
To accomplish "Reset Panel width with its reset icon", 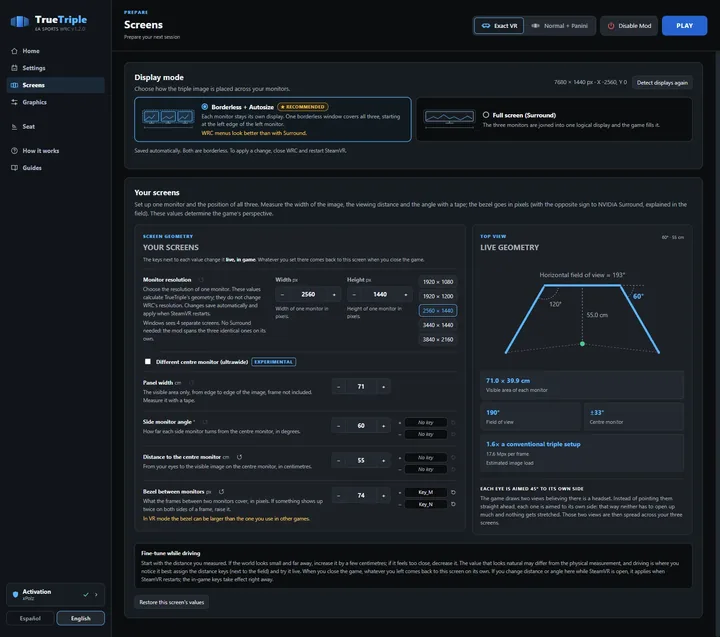I will coord(191,383).
